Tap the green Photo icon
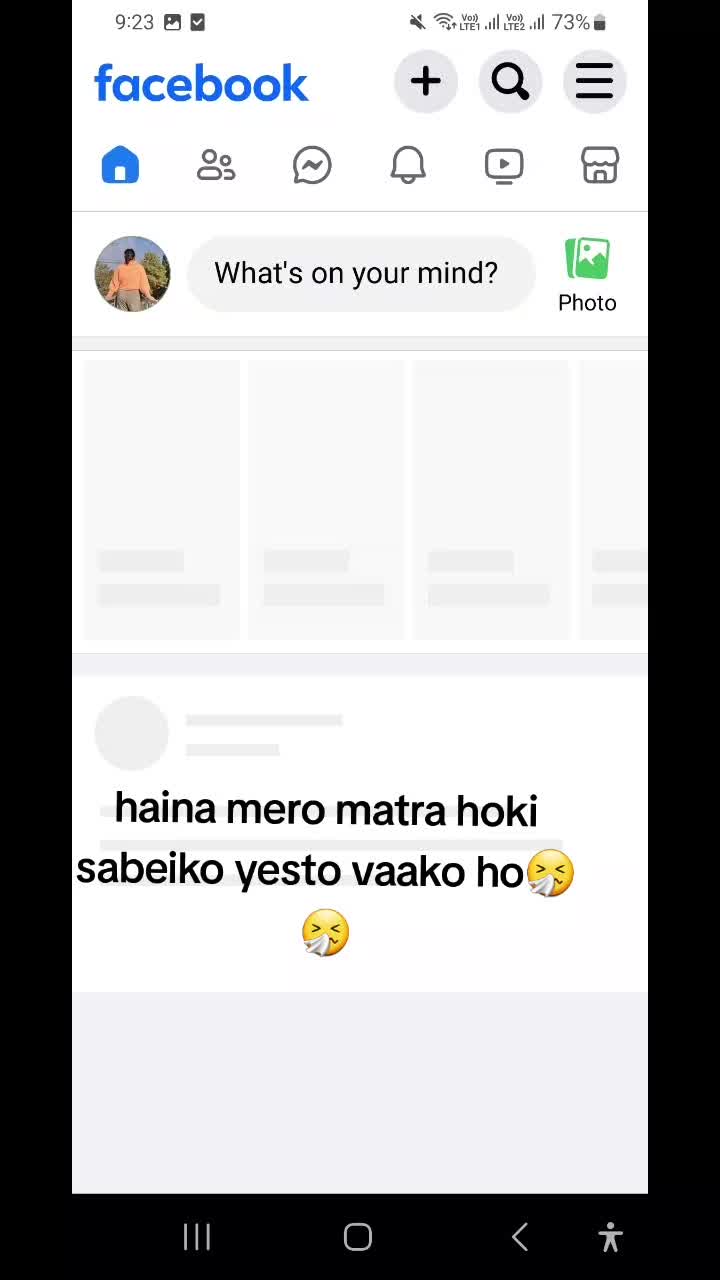Screen dimensions: 720x1280 (587, 259)
